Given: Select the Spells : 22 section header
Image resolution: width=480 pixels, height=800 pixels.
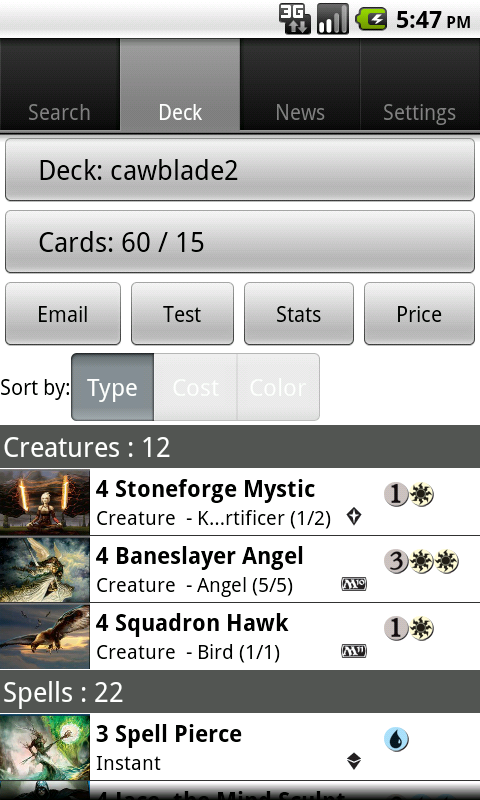Looking at the screenshot, I should pos(240,692).
